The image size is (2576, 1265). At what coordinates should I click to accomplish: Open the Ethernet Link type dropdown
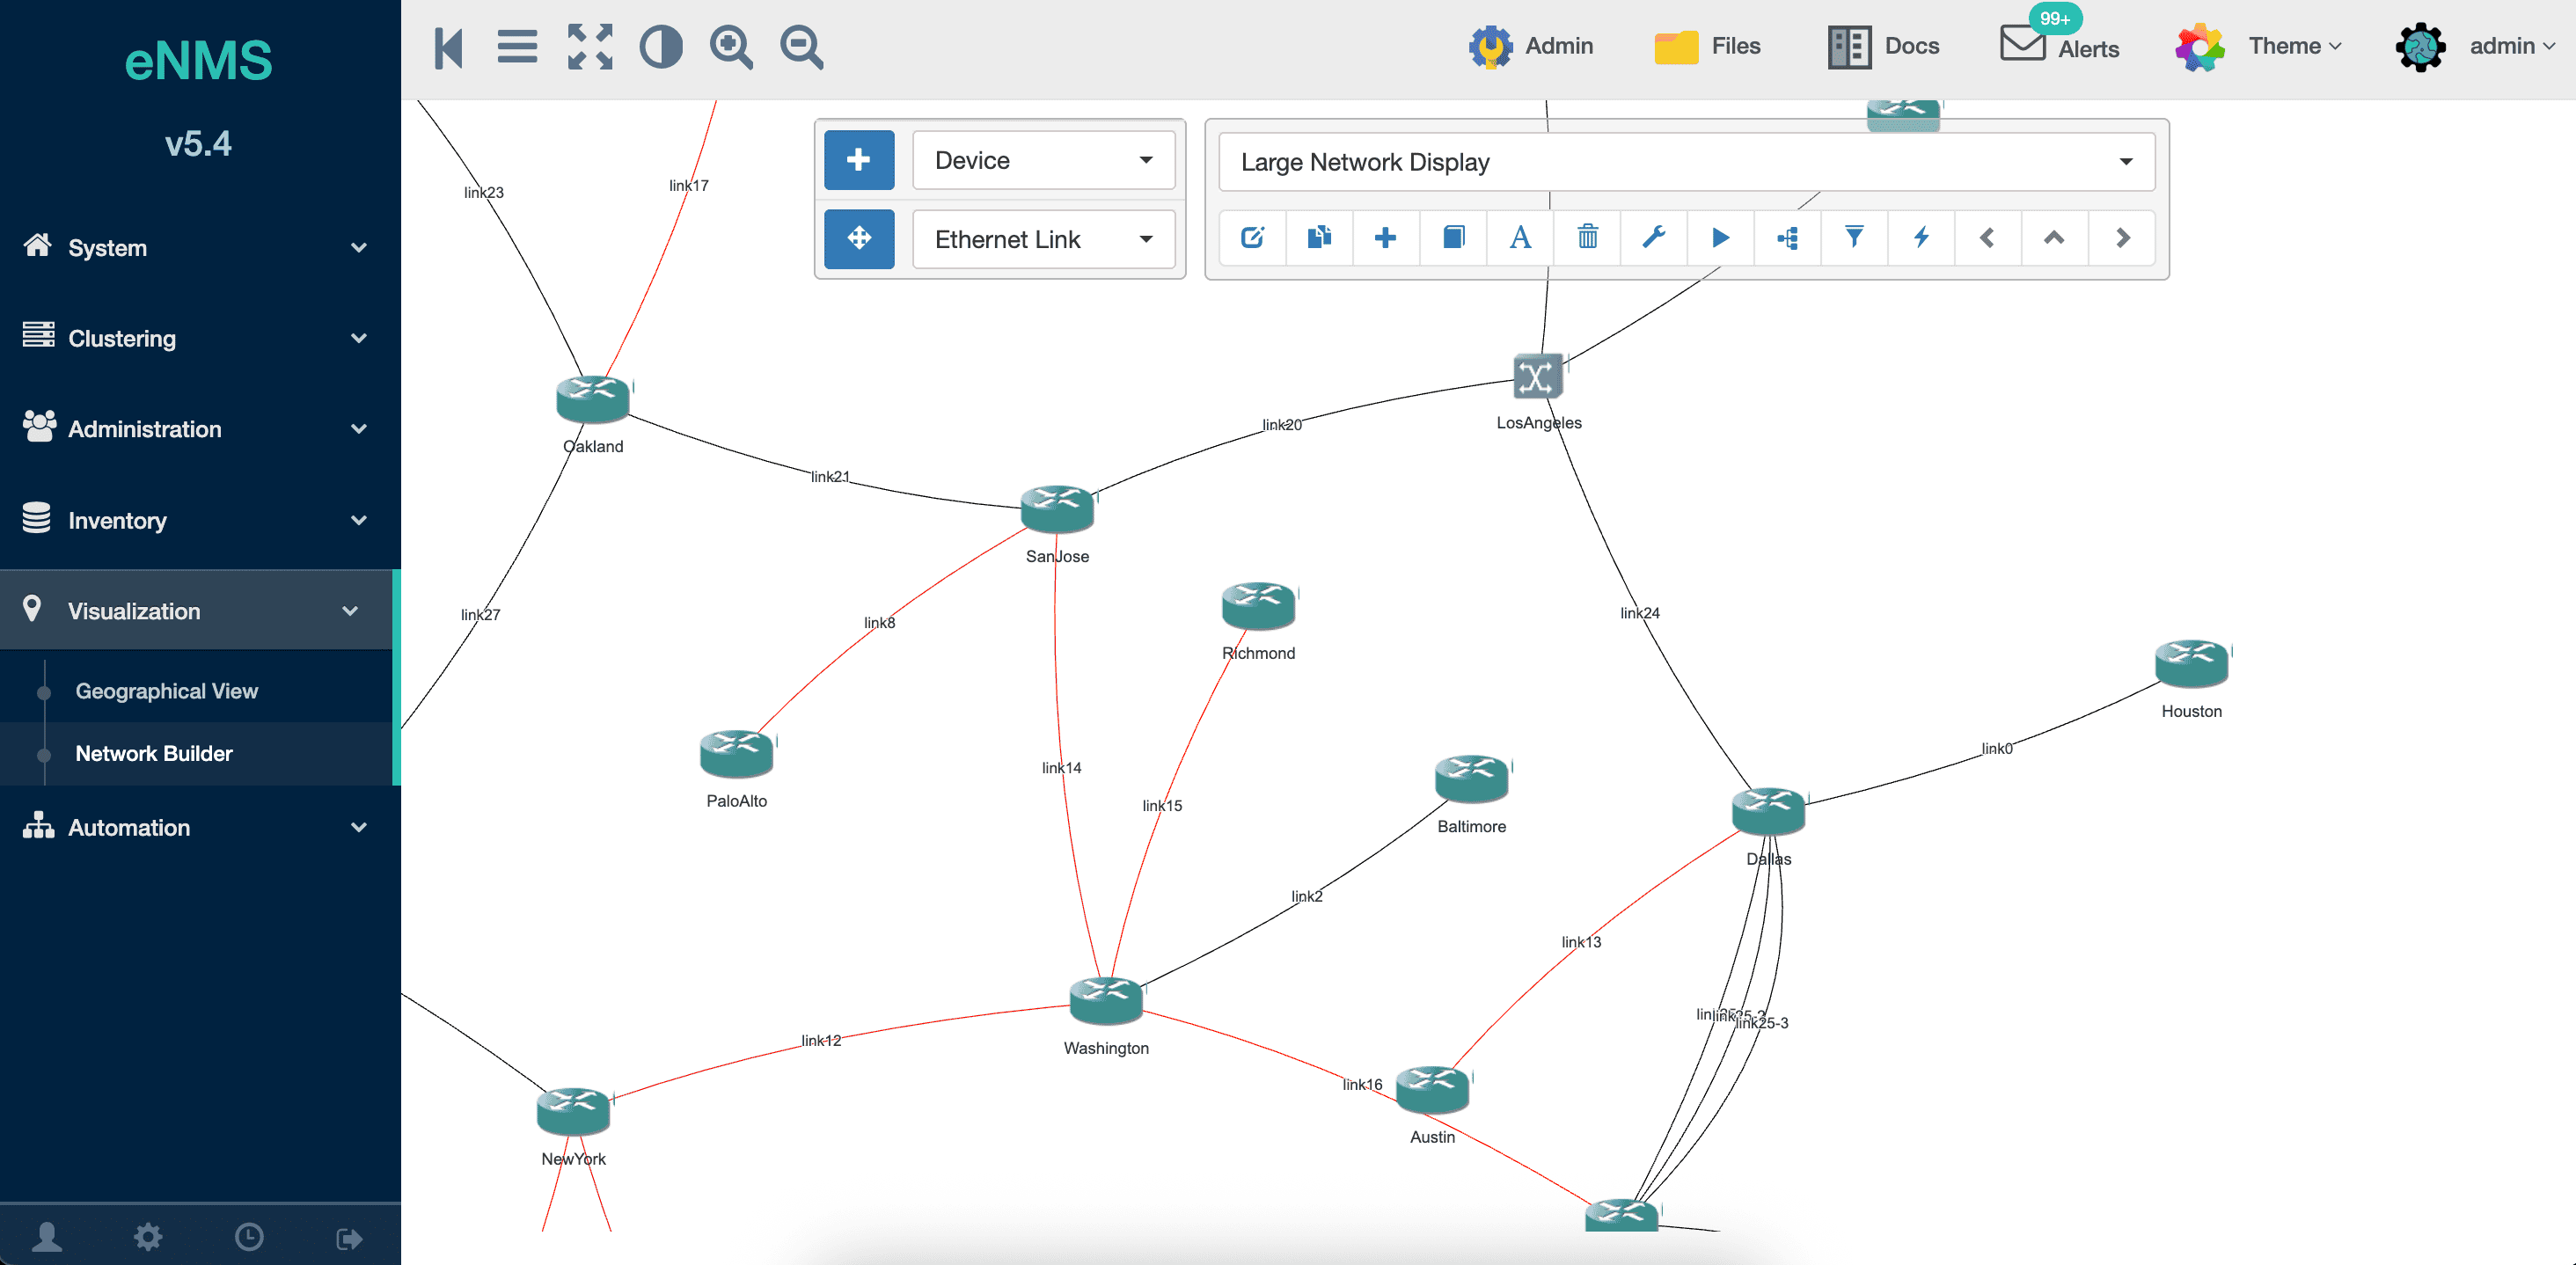(x=1043, y=239)
